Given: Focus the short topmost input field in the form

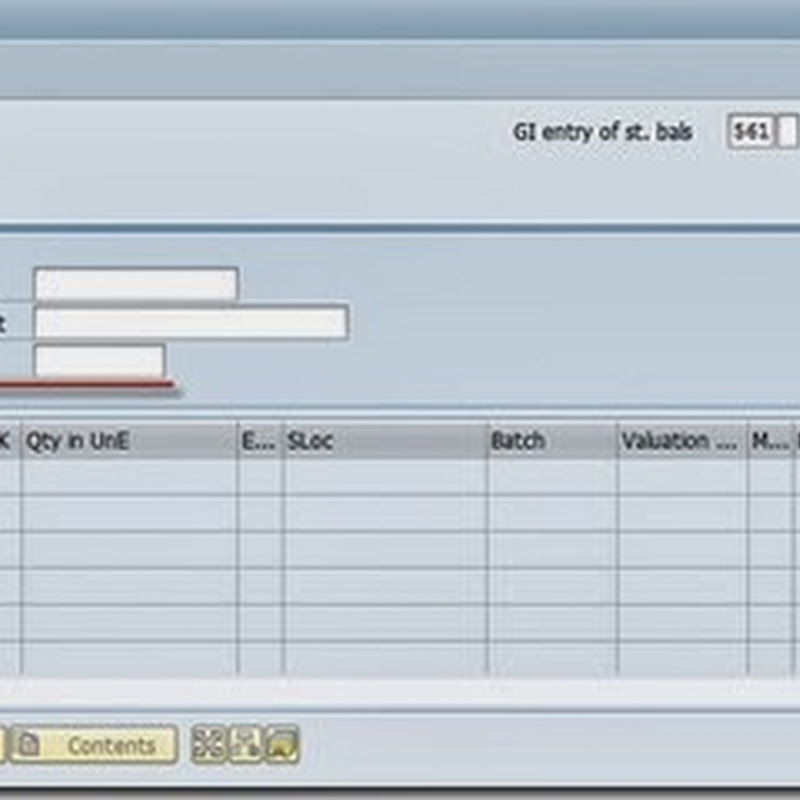Looking at the screenshot, I should (x=136, y=284).
